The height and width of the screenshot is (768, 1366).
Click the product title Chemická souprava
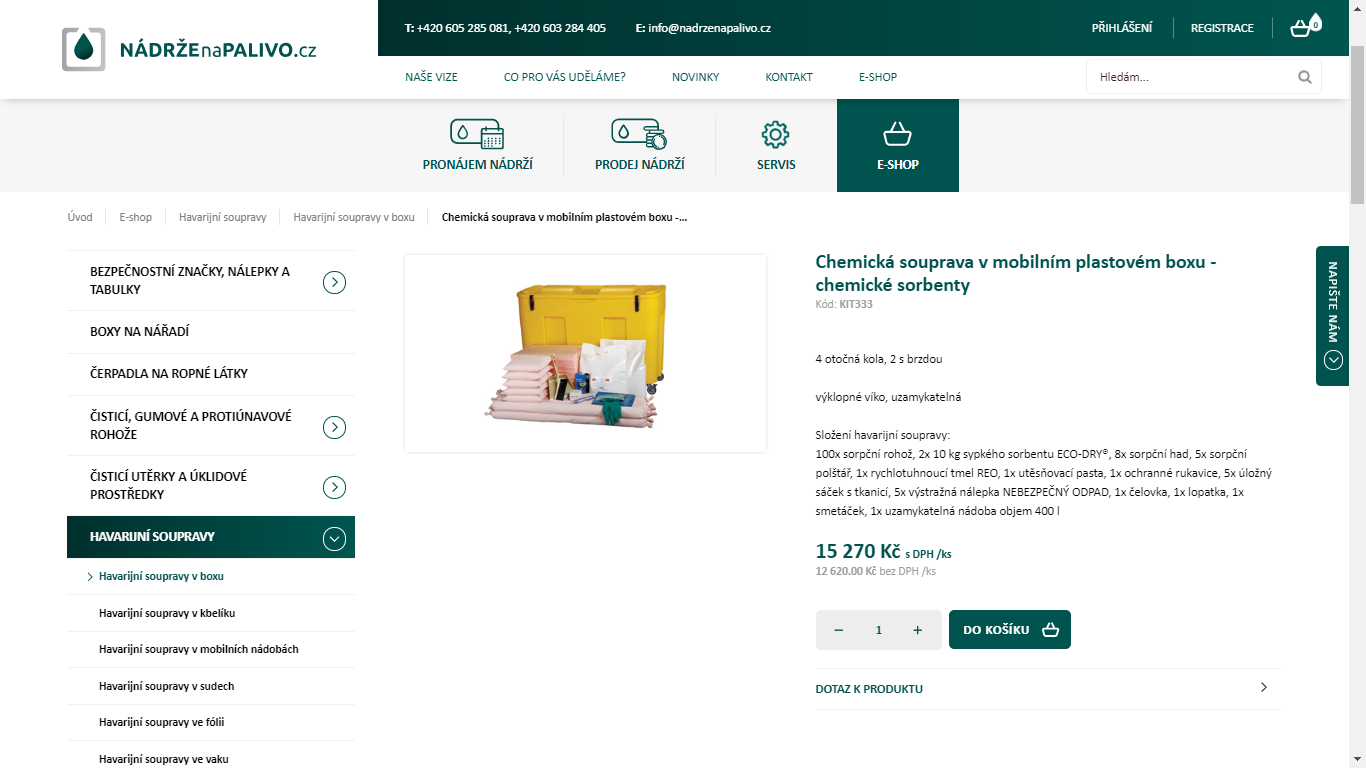[x=1016, y=273]
